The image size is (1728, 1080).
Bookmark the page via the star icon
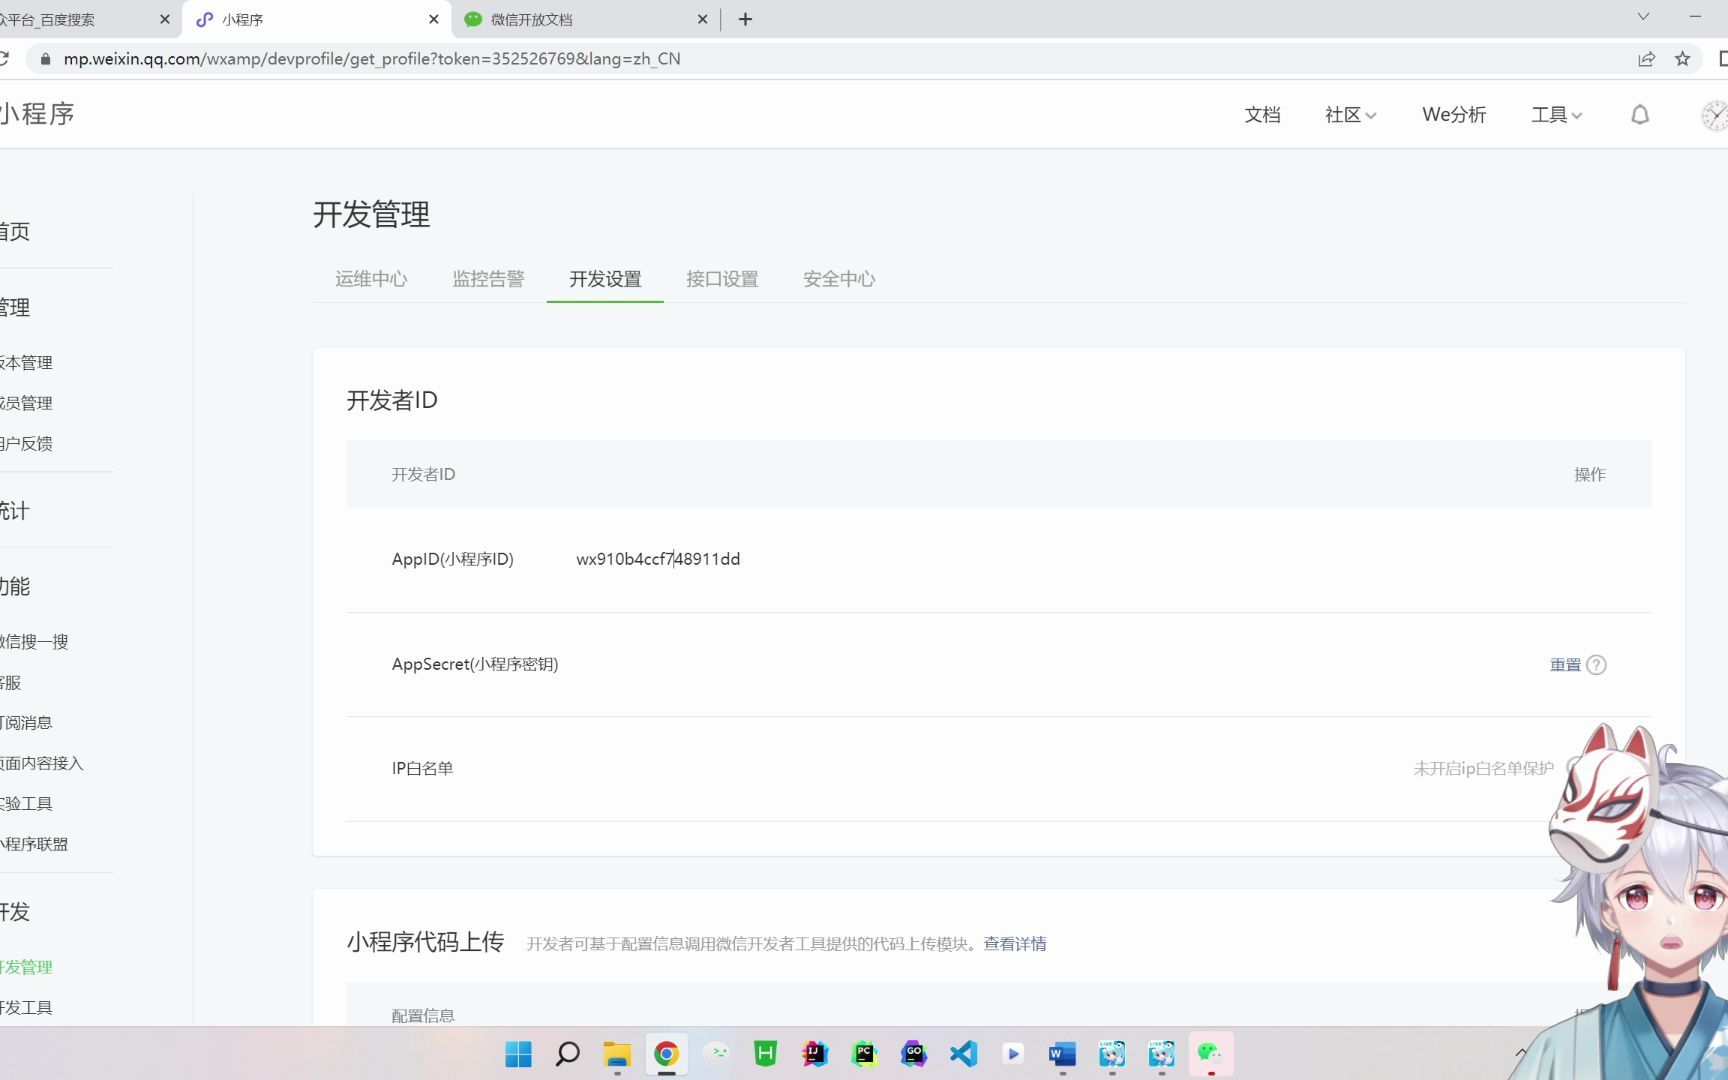pyautogui.click(x=1681, y=58)
